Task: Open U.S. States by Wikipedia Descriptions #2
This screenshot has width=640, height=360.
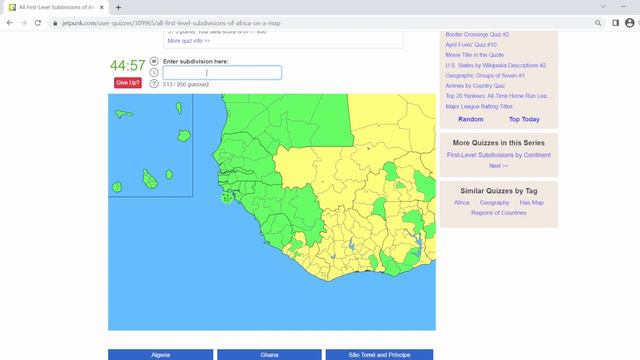Action: coord(496,65)
